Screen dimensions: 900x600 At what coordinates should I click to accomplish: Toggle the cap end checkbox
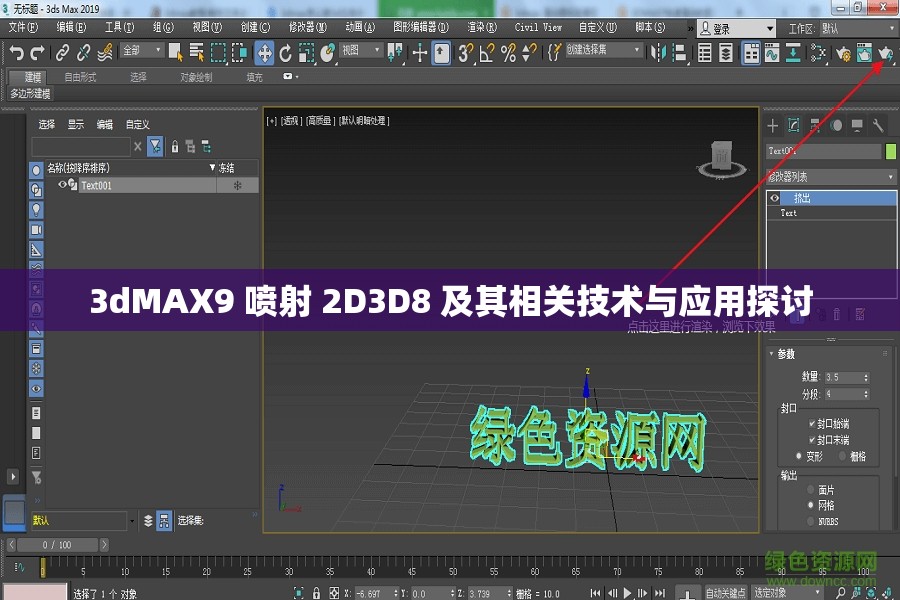coord(812,440)
